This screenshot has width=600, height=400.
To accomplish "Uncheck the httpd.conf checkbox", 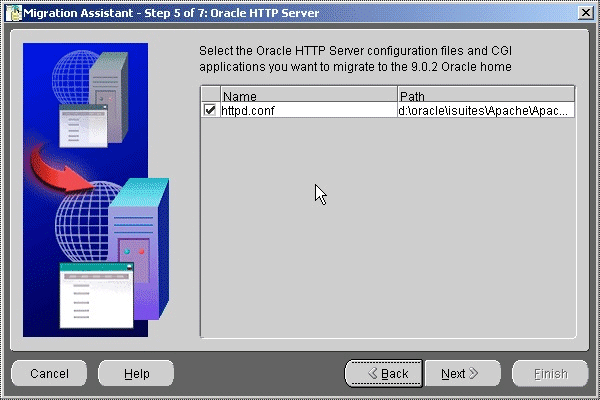I will [x=210, y=110].
